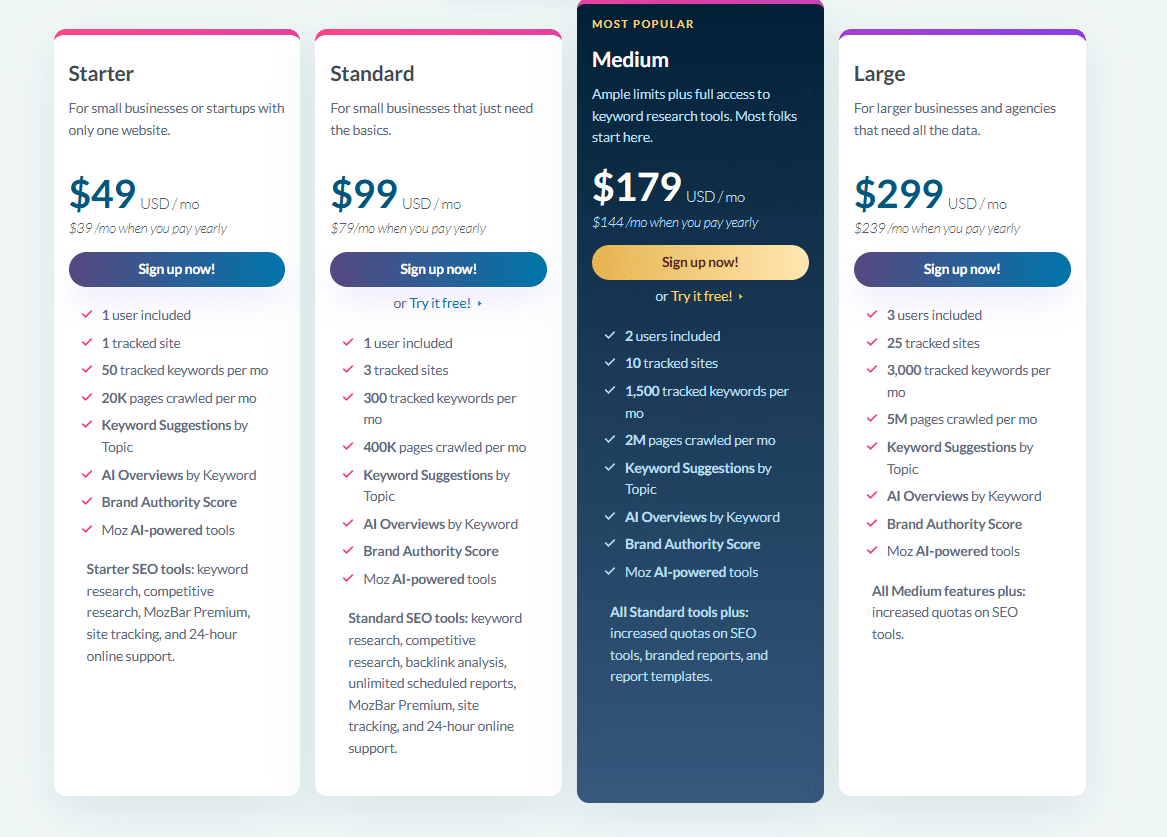Click the Starter plan title
This screenshot has width=1167, height=837.
(x=101, y=74)
